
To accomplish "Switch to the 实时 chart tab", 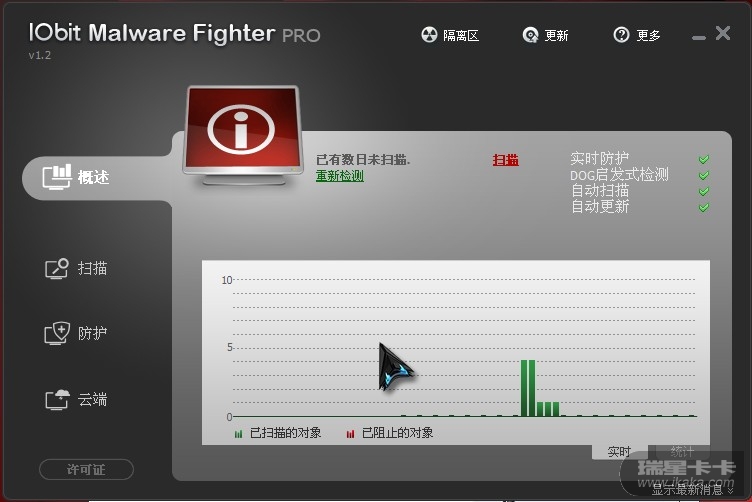I will click(619, 452).
